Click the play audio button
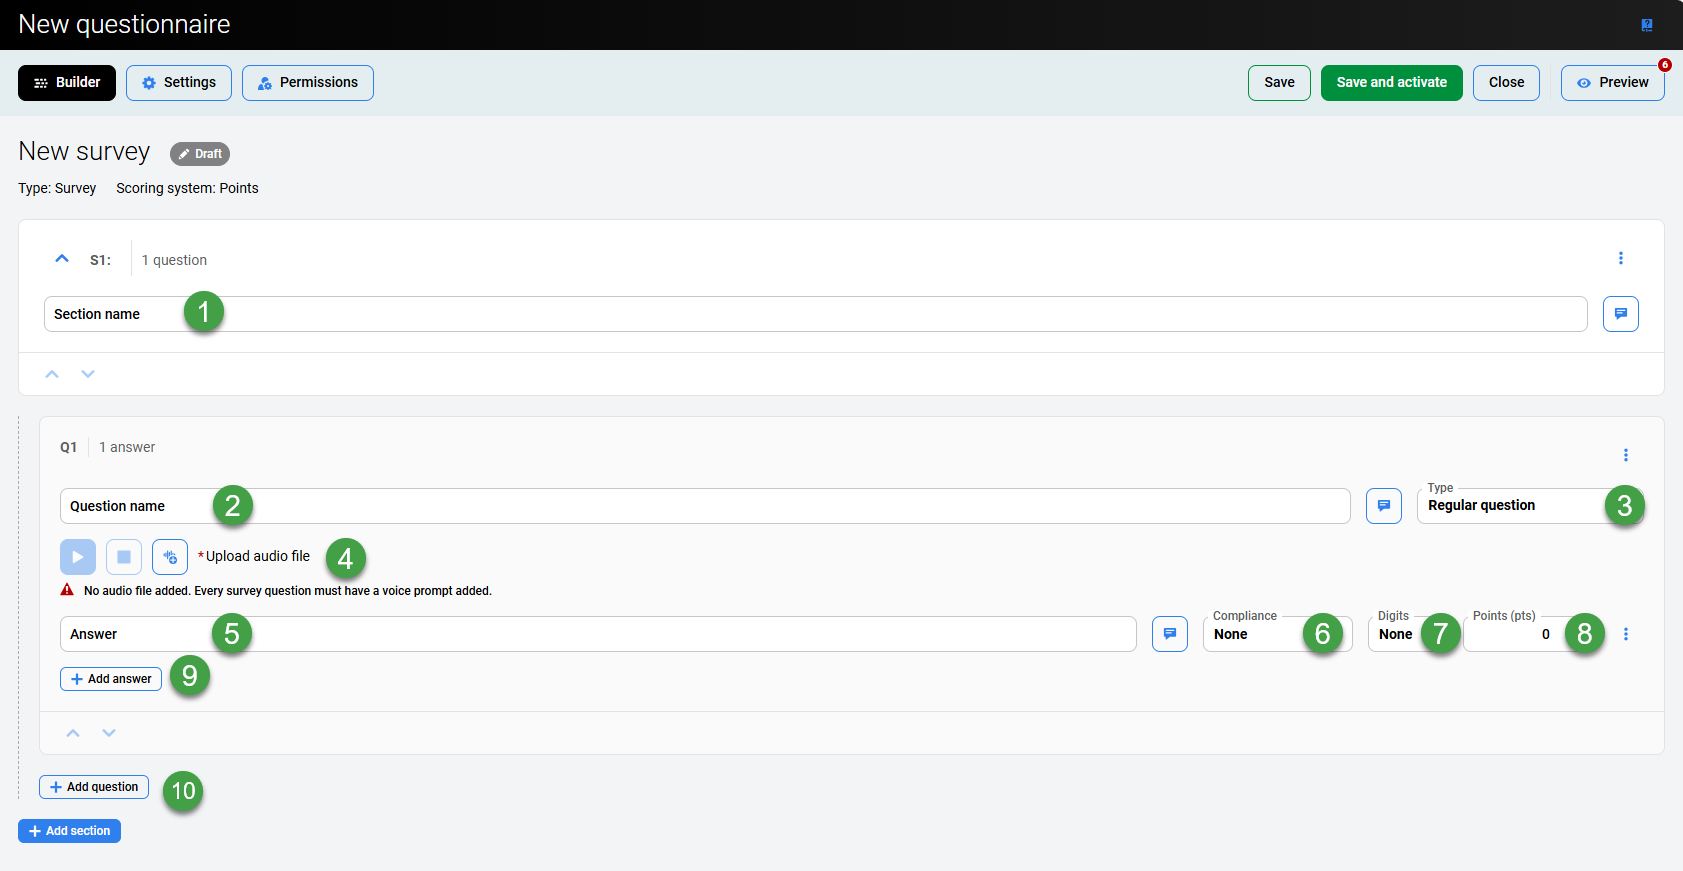The image size is (1683, 871). tap(78, 557)
